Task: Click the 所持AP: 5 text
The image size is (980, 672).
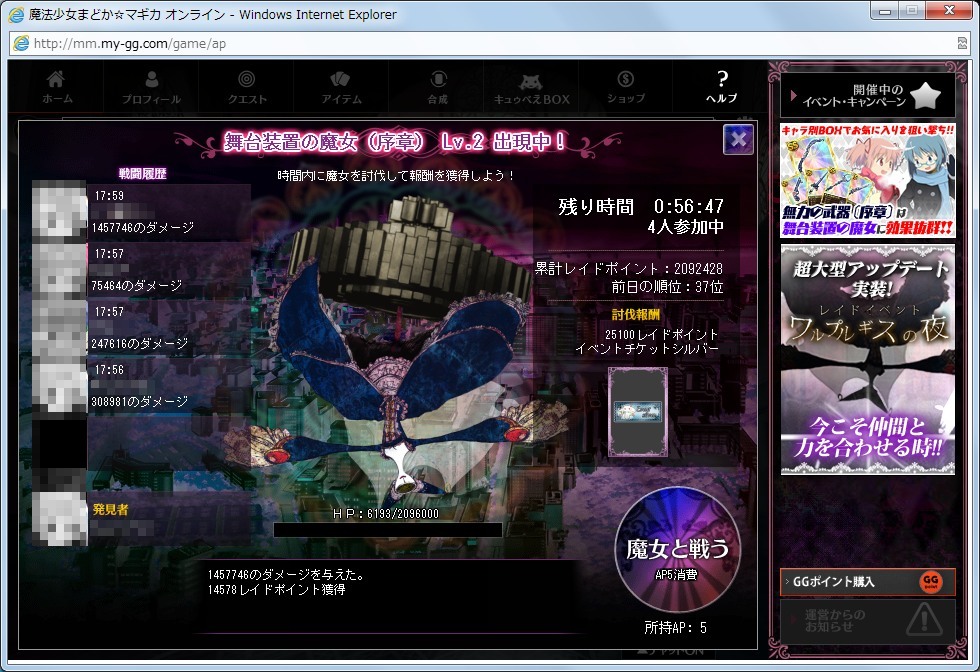Action: click(676, 628)
